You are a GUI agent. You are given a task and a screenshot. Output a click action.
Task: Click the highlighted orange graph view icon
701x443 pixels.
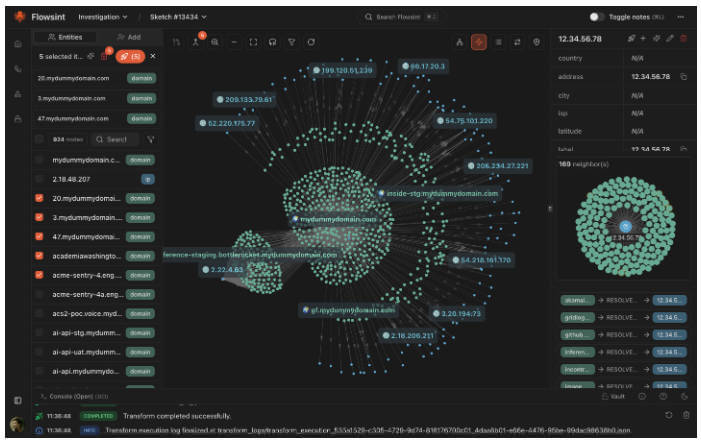tap(479, 42)
